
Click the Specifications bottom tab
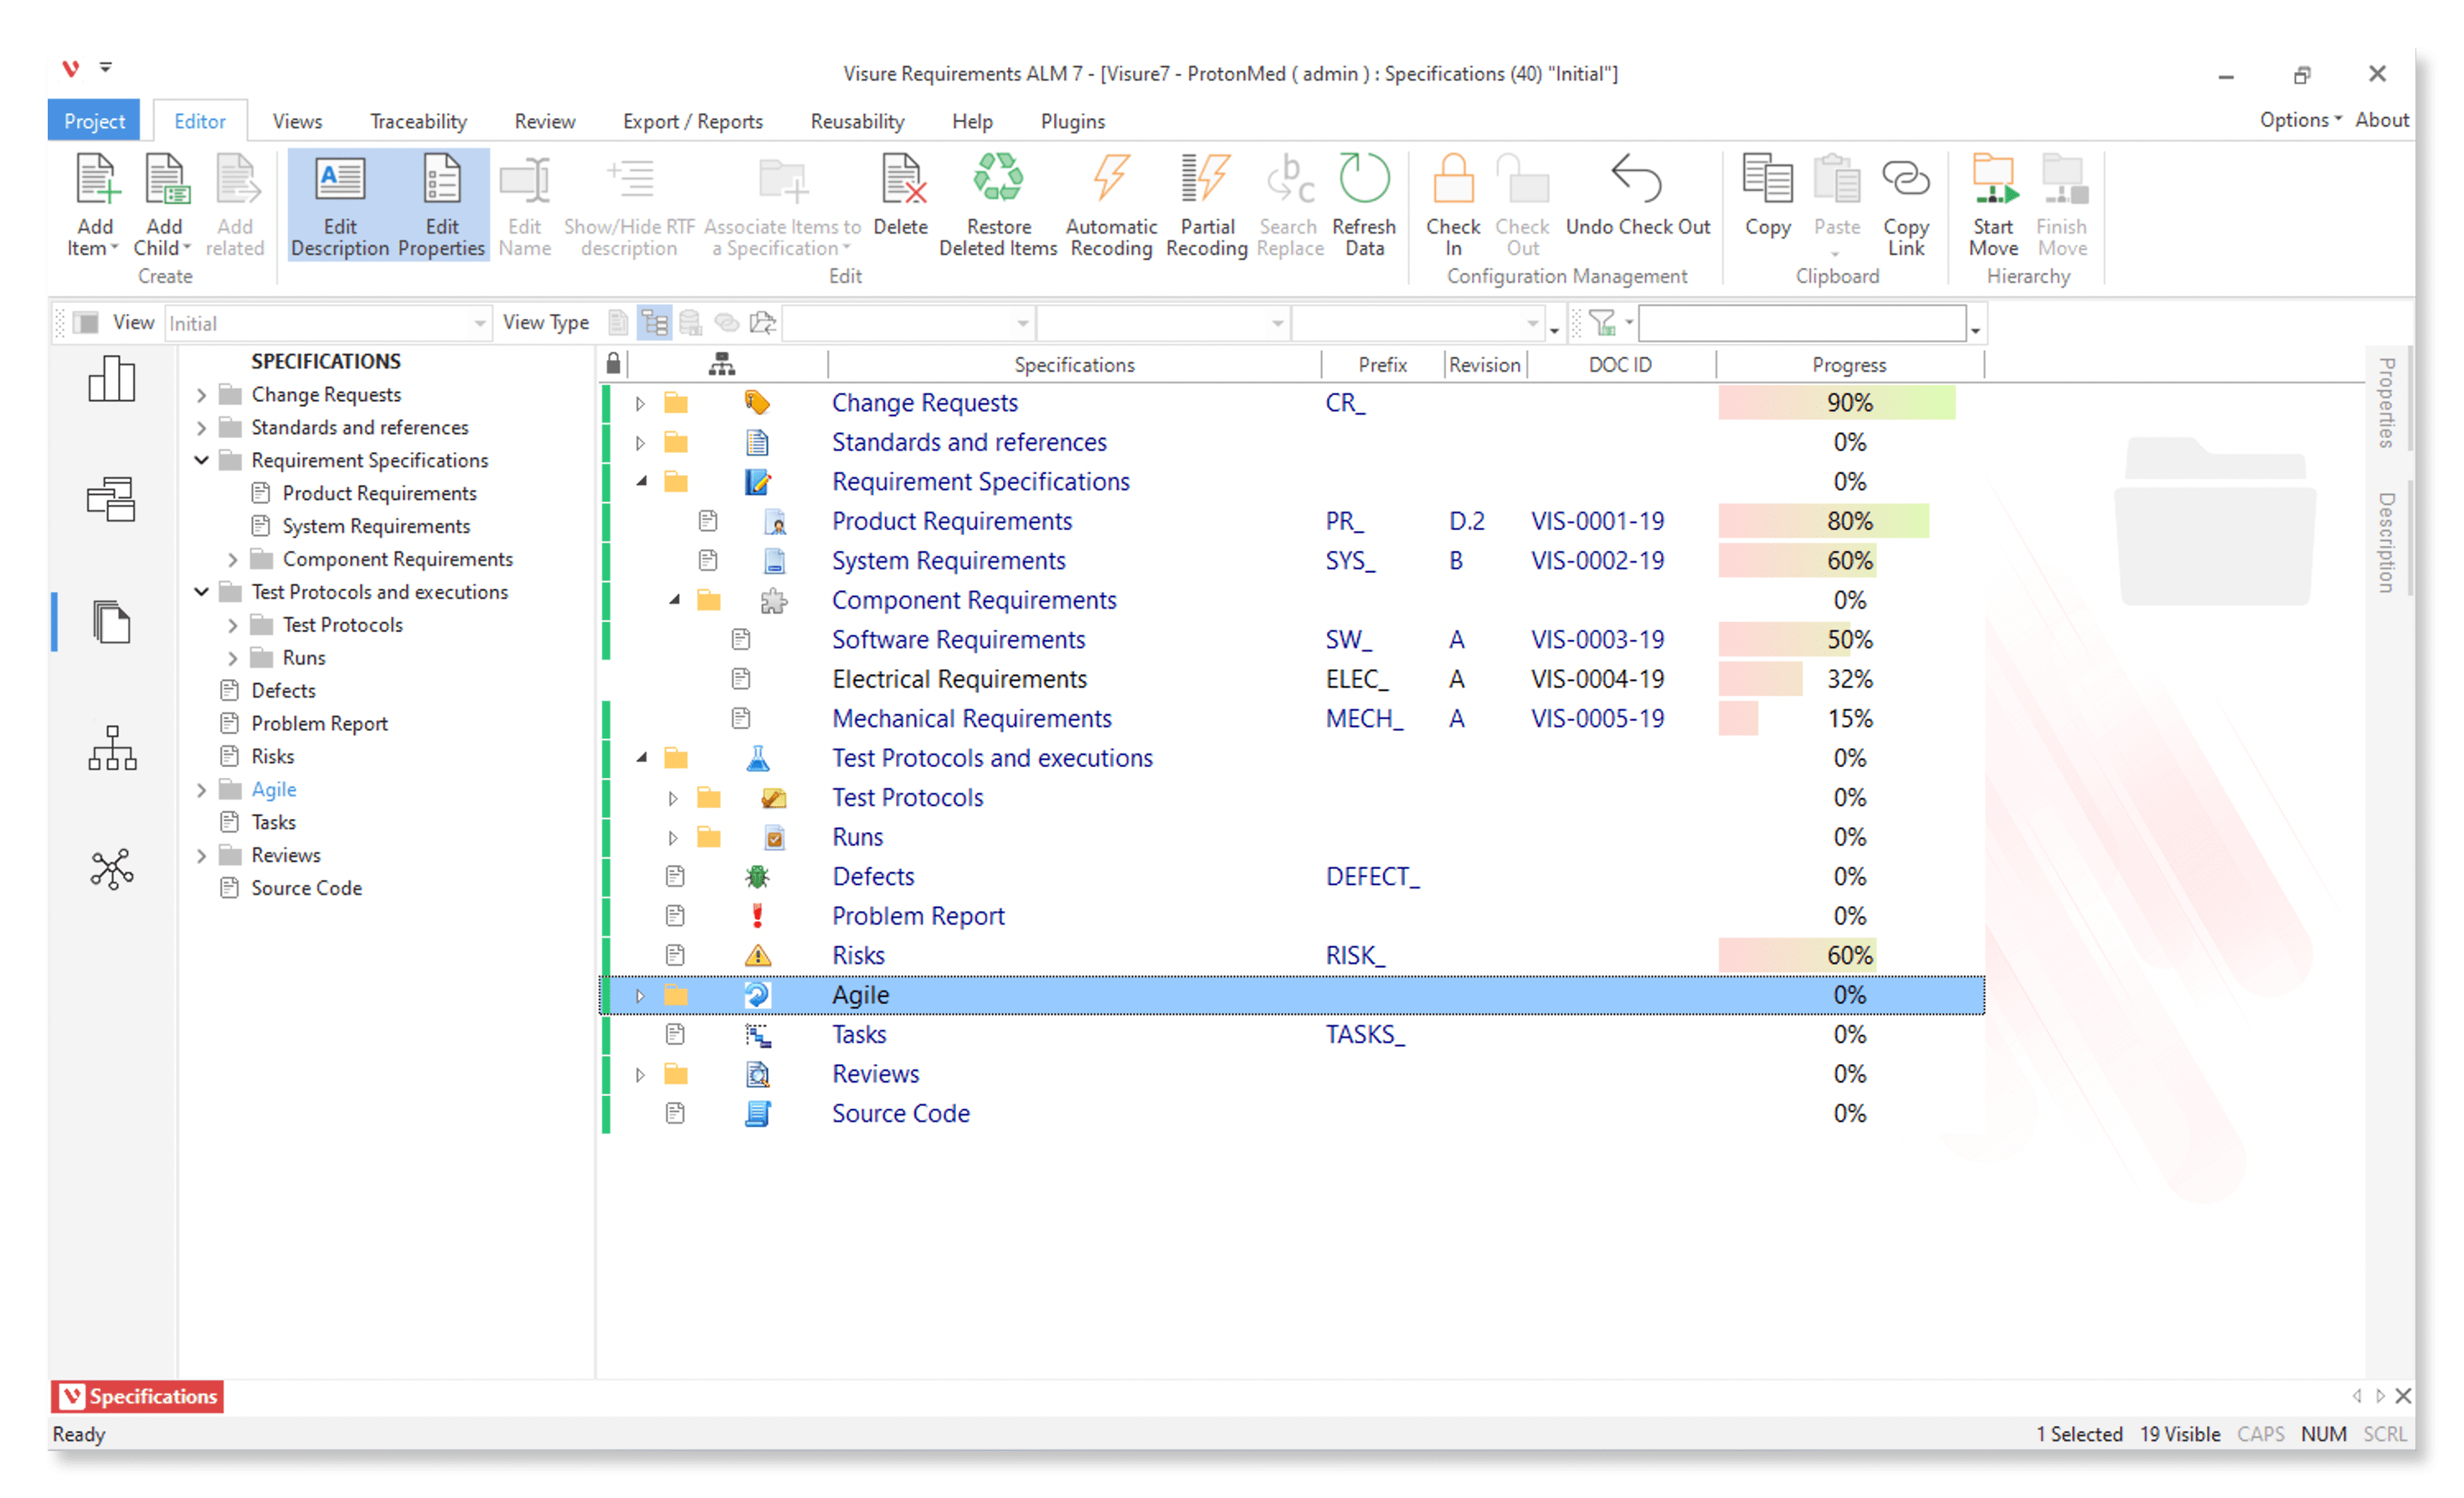(137, 1397)
